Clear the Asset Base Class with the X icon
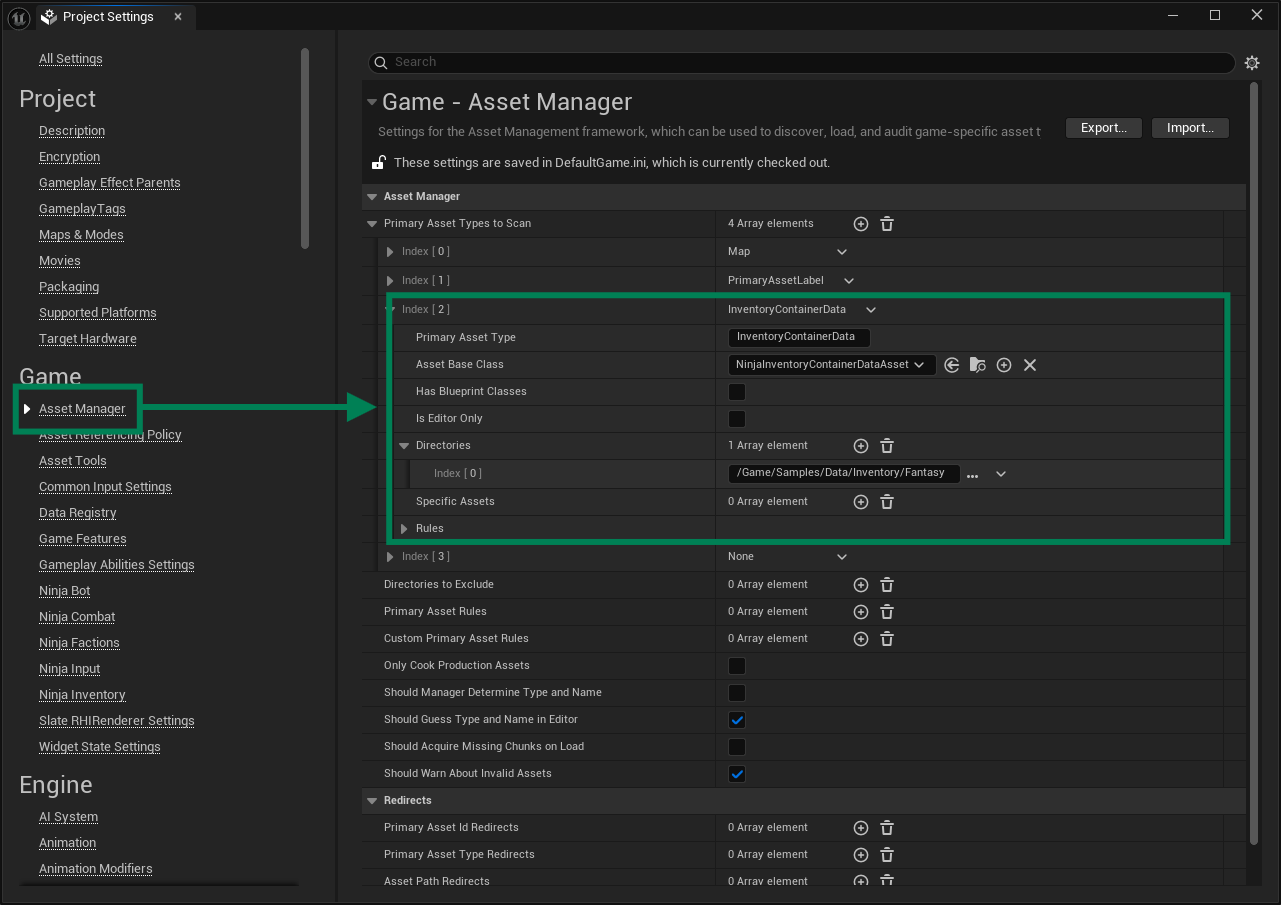 (1030, 364)
